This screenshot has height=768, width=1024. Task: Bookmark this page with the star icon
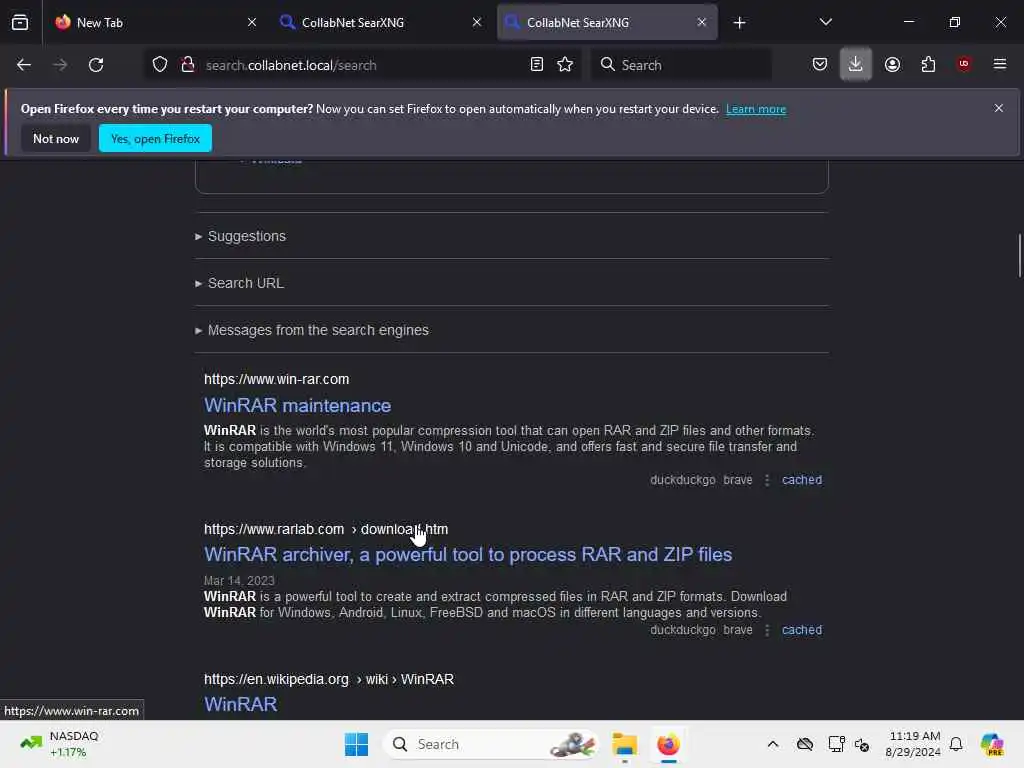coord(565,65)
